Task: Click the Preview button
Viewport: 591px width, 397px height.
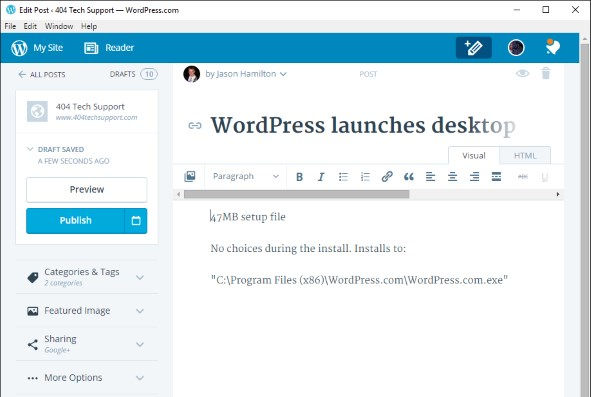Action: click(87, 190)
